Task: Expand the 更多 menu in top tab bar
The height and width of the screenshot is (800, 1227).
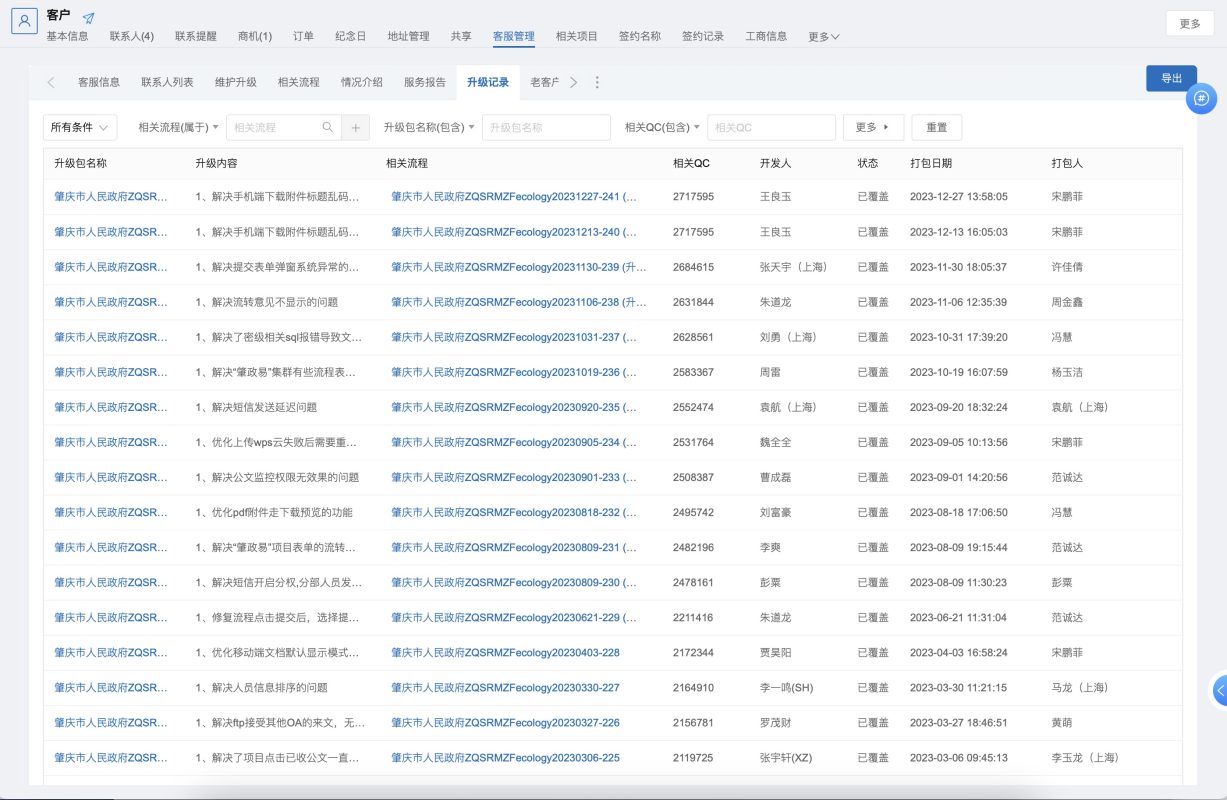Action: coord(823,37)
